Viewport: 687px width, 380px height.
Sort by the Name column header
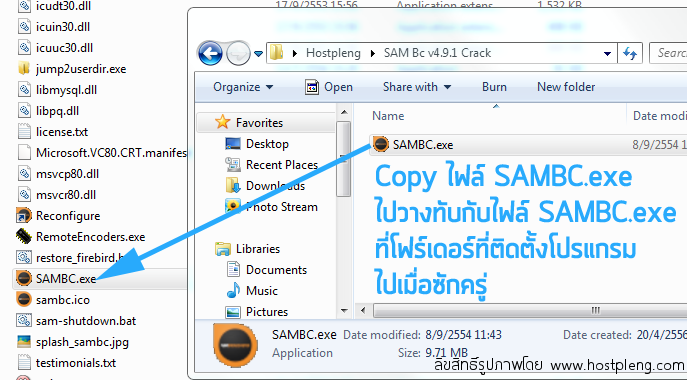[388, 116]
